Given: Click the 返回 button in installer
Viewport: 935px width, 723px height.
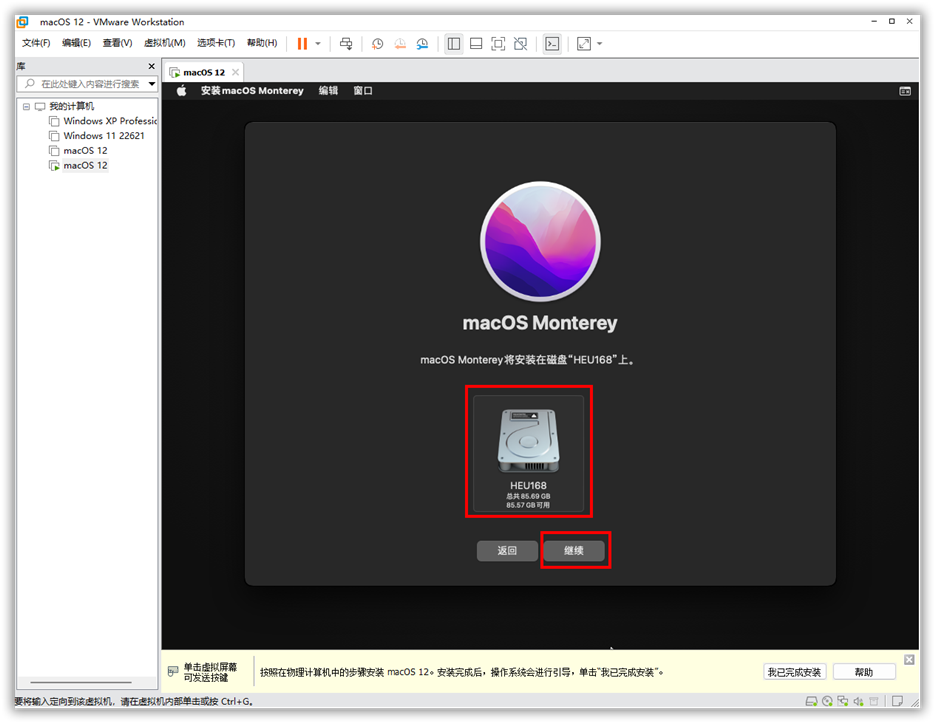Looking at the screenshot, I should 507,551.
